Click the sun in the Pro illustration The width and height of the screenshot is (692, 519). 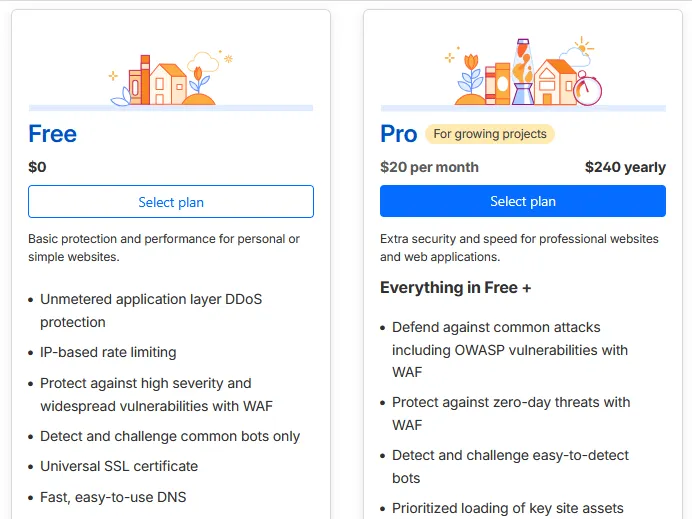(x=582, y=46)
